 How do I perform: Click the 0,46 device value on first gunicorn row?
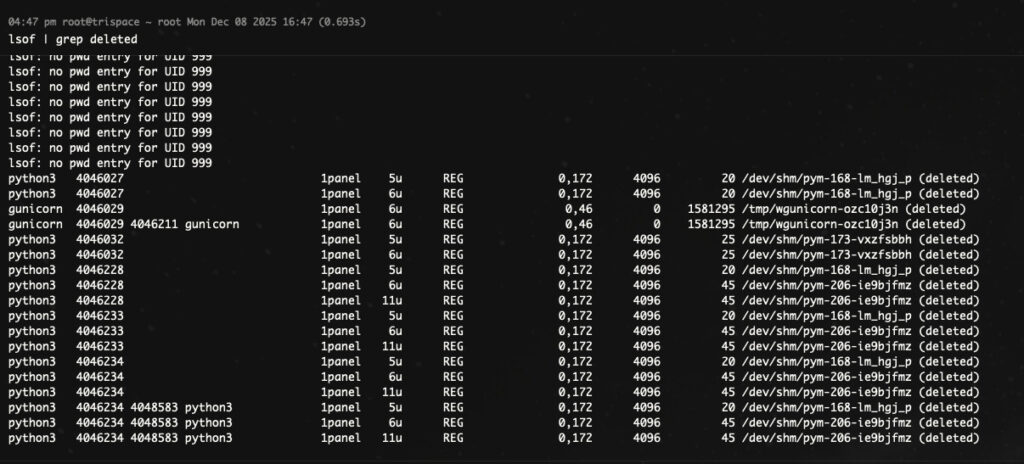578,208
